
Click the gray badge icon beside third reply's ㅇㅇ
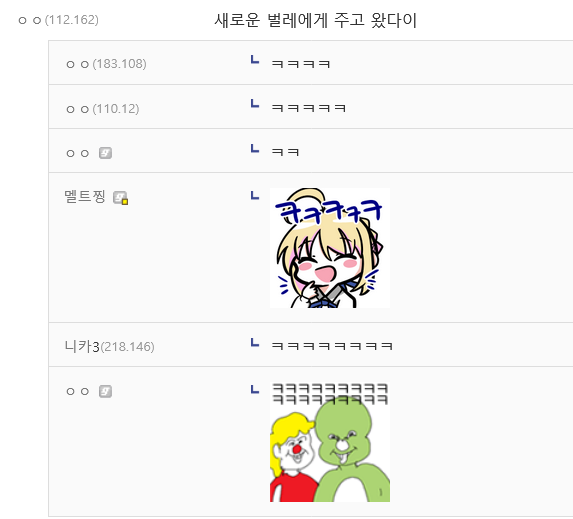tap(105, 153)
